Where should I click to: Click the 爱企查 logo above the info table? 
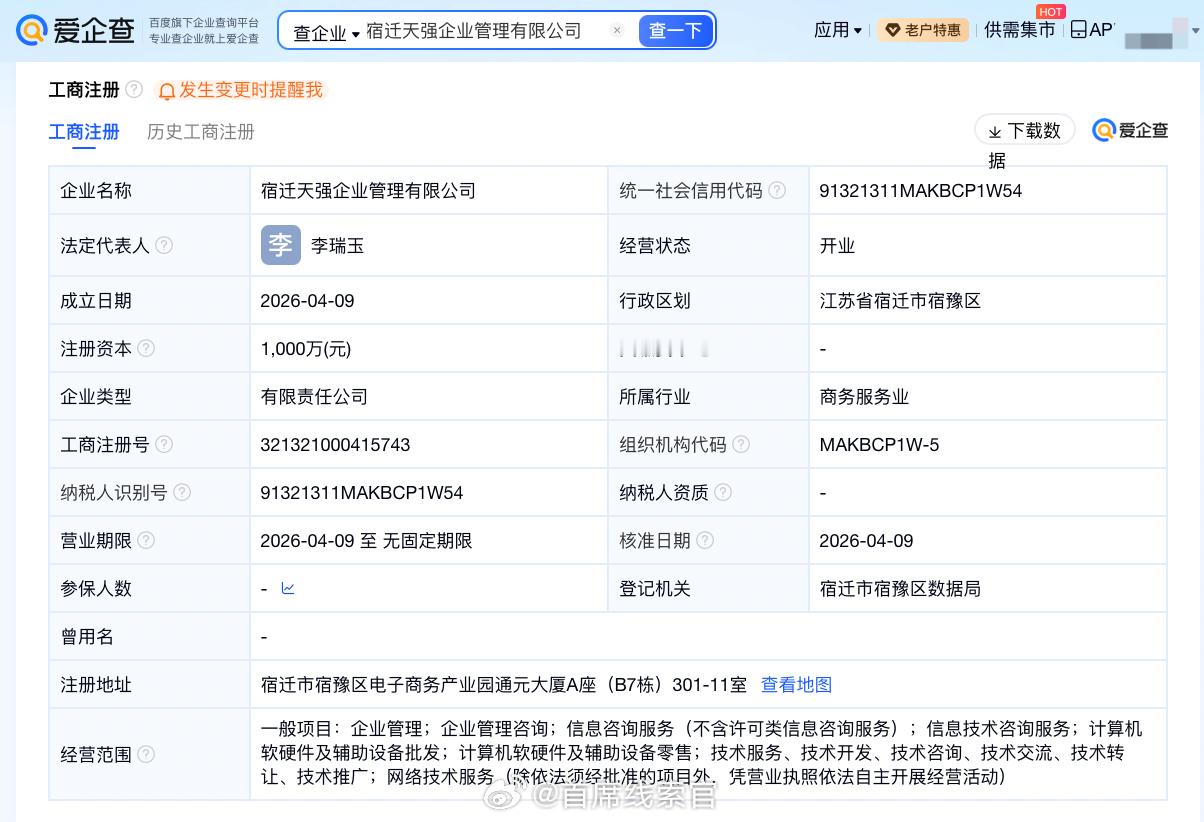(x=1130, y=130)
